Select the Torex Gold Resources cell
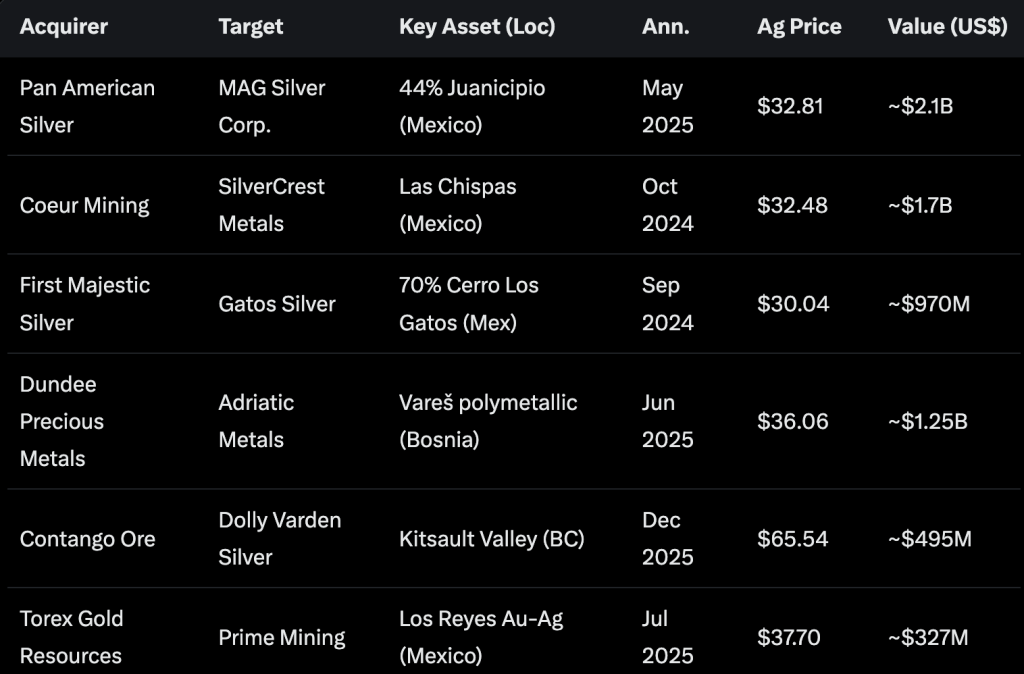1024x674 pixels. click(x=72, y=637)
